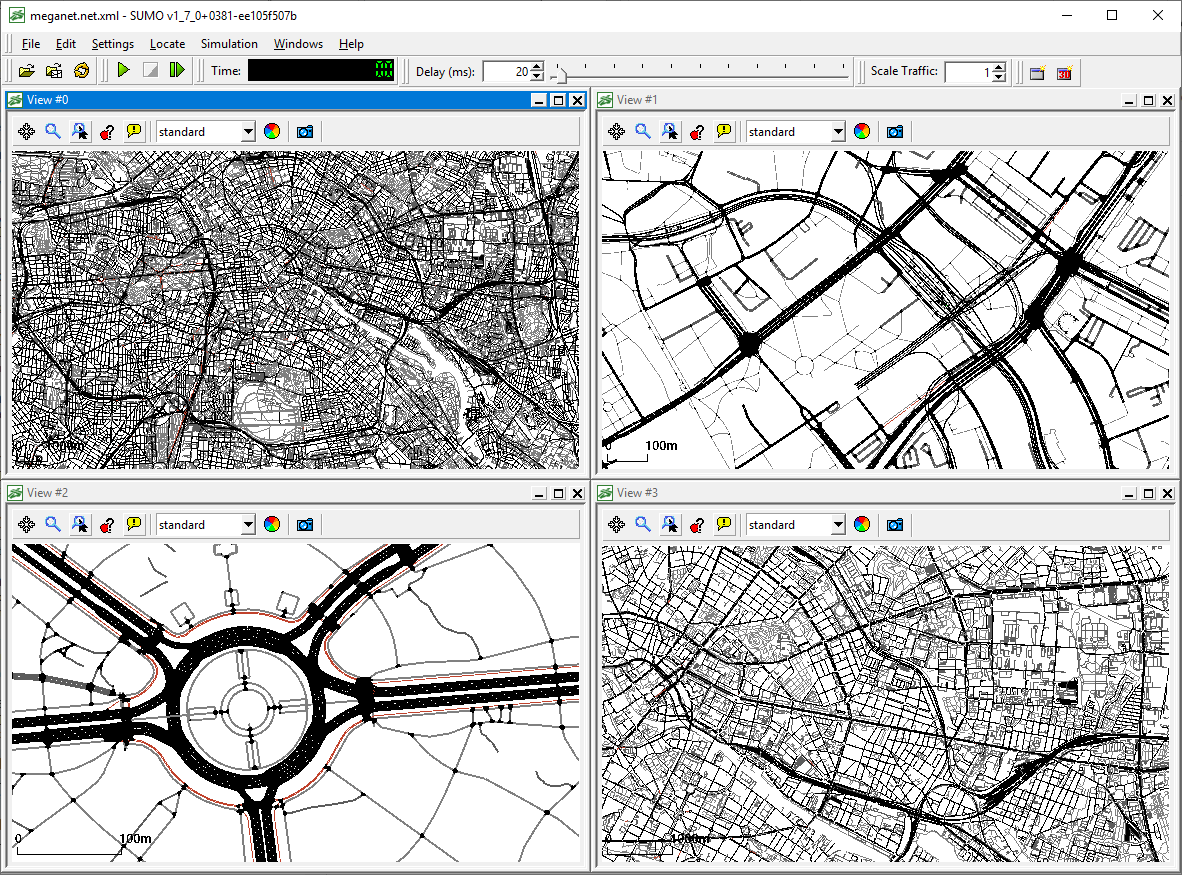Click the Step simulation button
The height and width of the screenshot is (875, 1182).
click(177, 71)
